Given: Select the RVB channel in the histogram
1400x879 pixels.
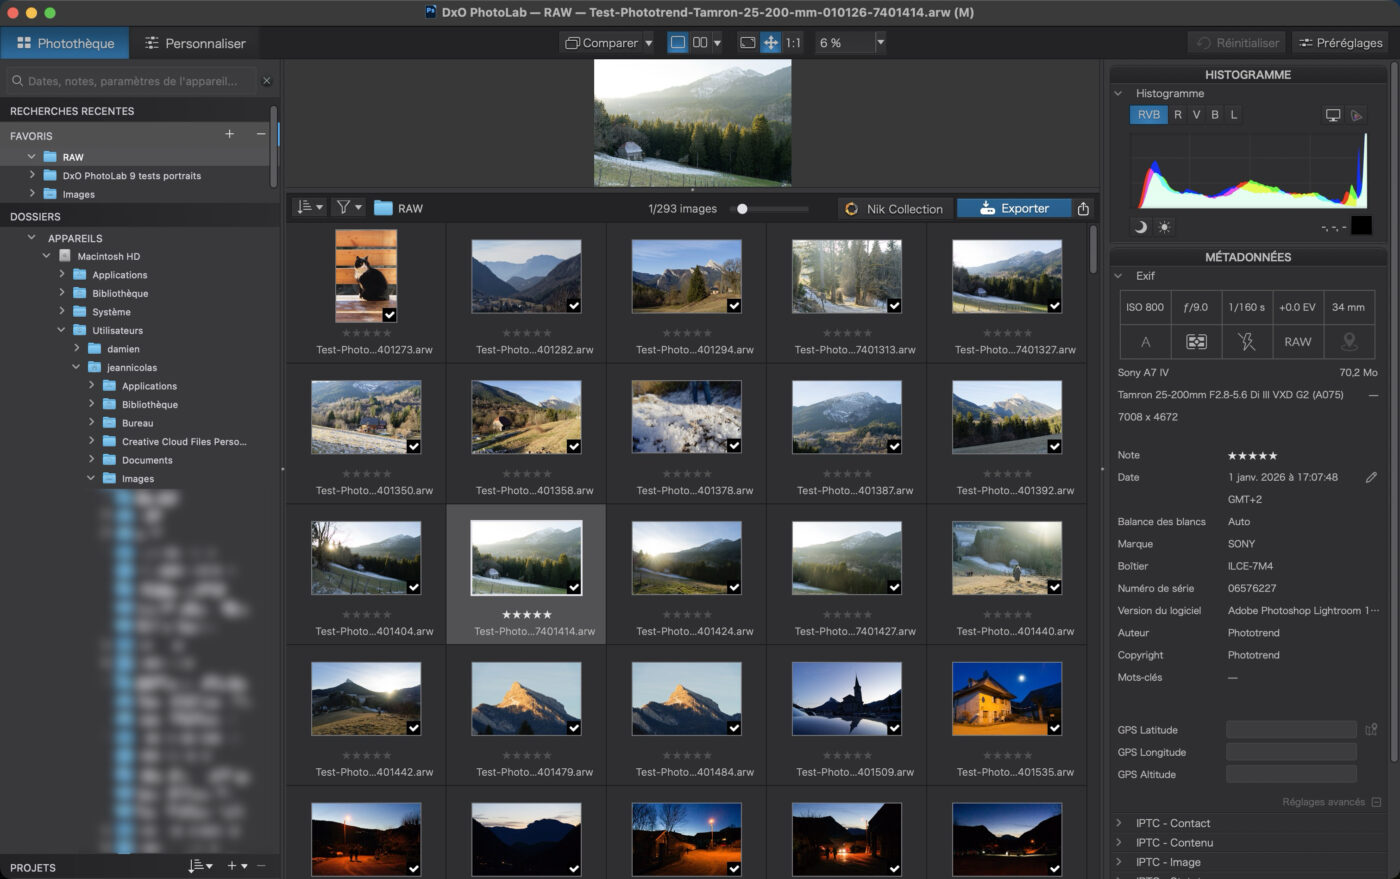Looking at the screenshot, I should [1148, 114].
